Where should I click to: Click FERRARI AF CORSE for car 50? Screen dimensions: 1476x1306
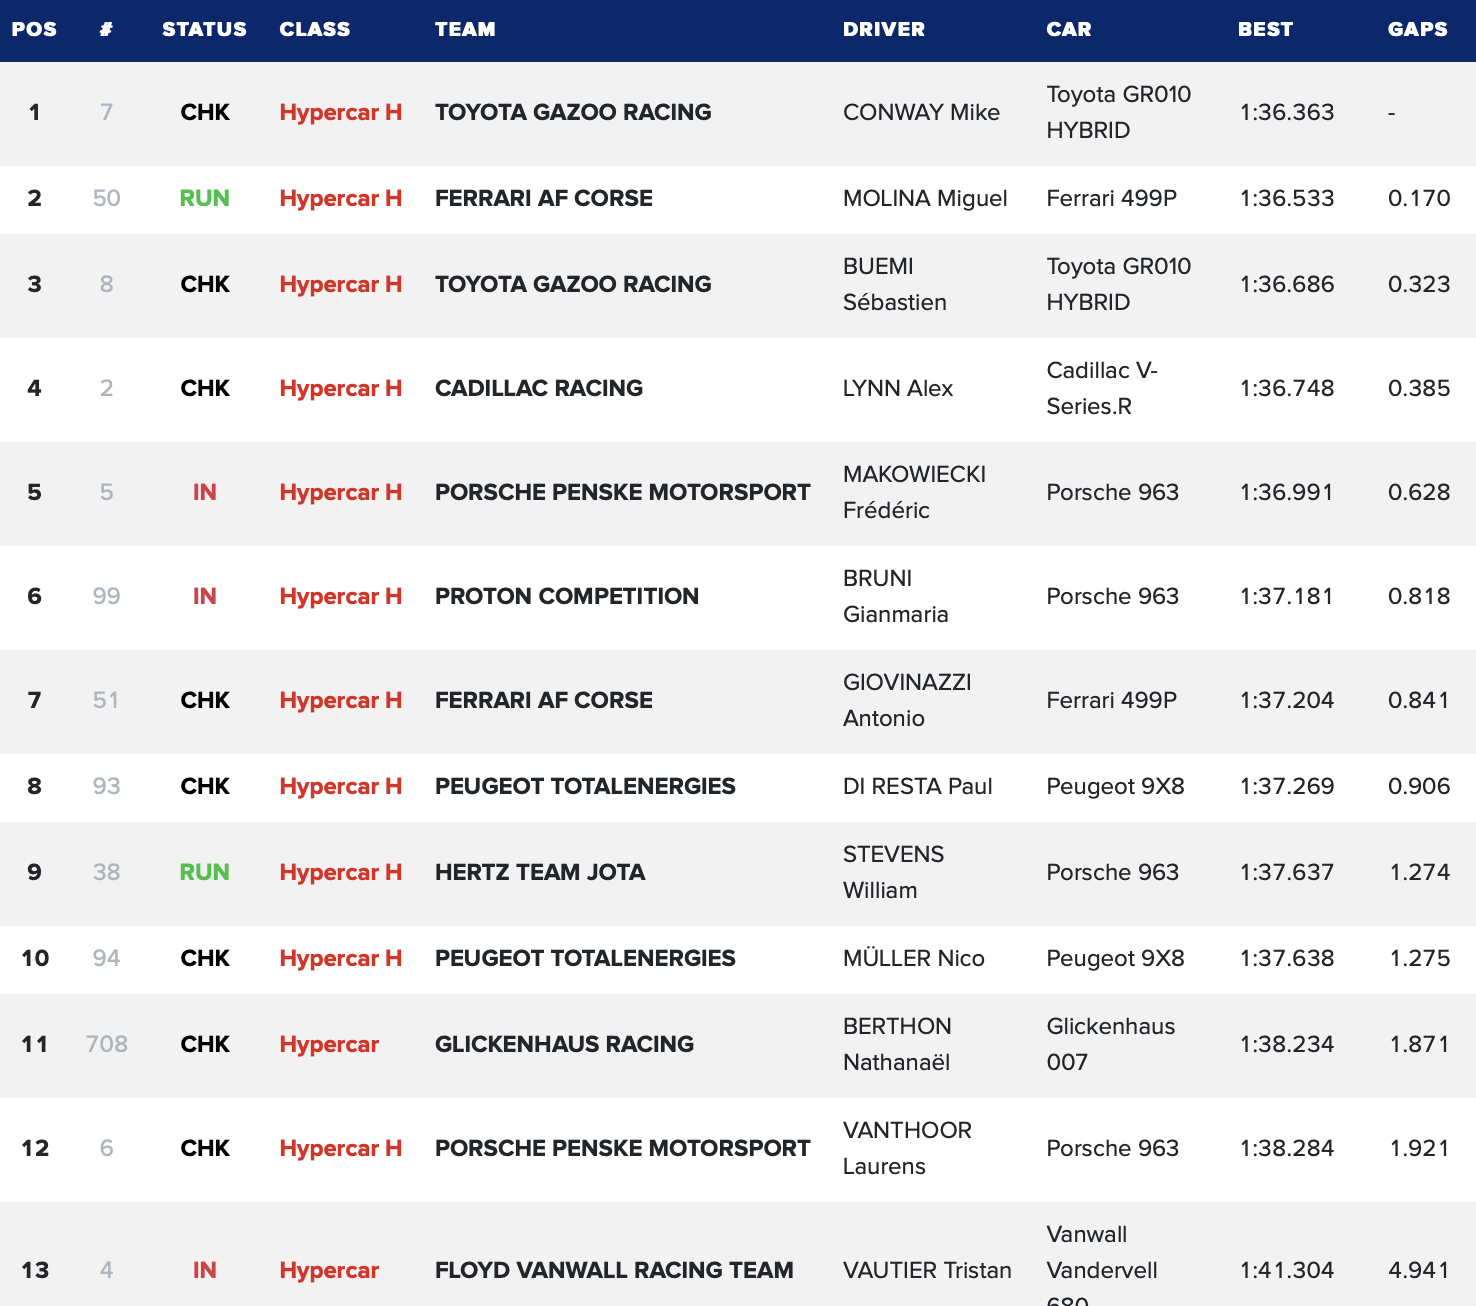pyautogui.click(x=544, y=198)
